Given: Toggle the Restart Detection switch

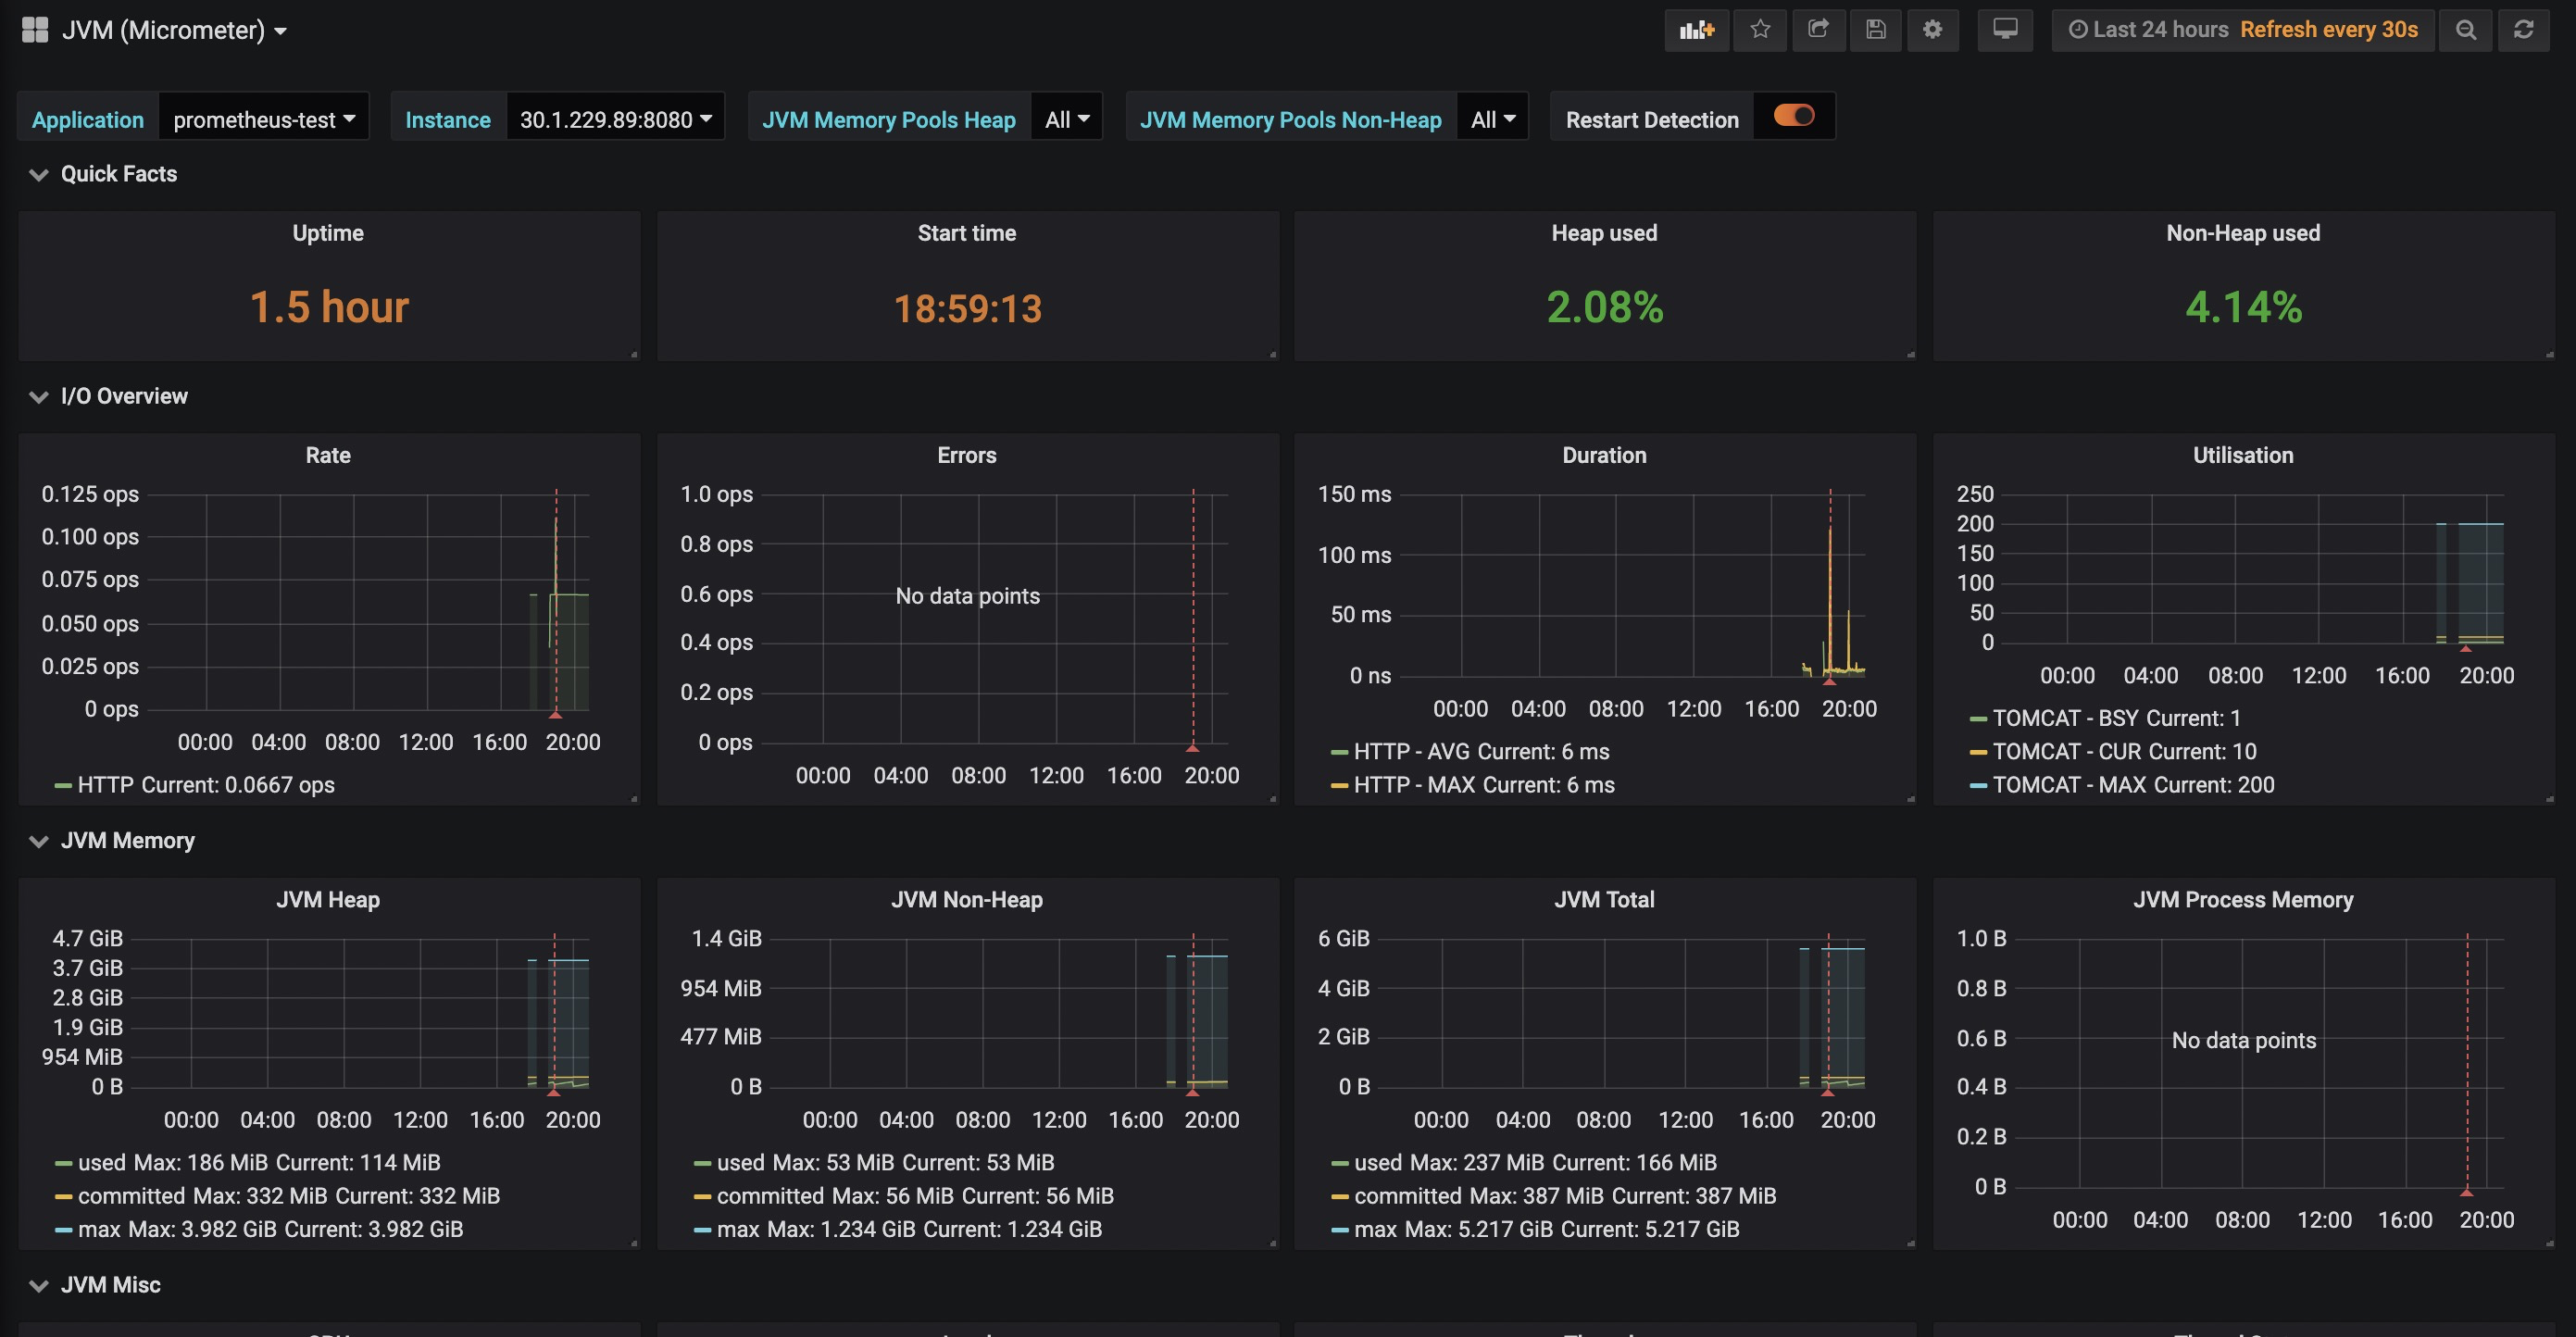Looking at the screenshot, I should click(1795, 116).
